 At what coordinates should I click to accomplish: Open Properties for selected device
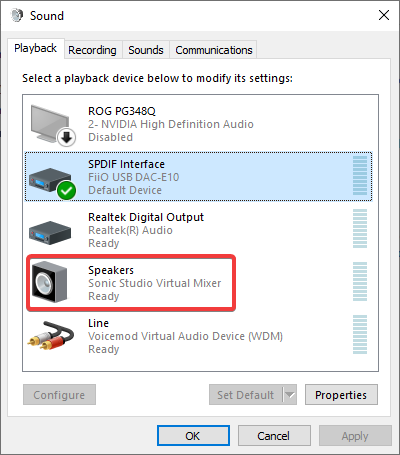tap(341, 395)
